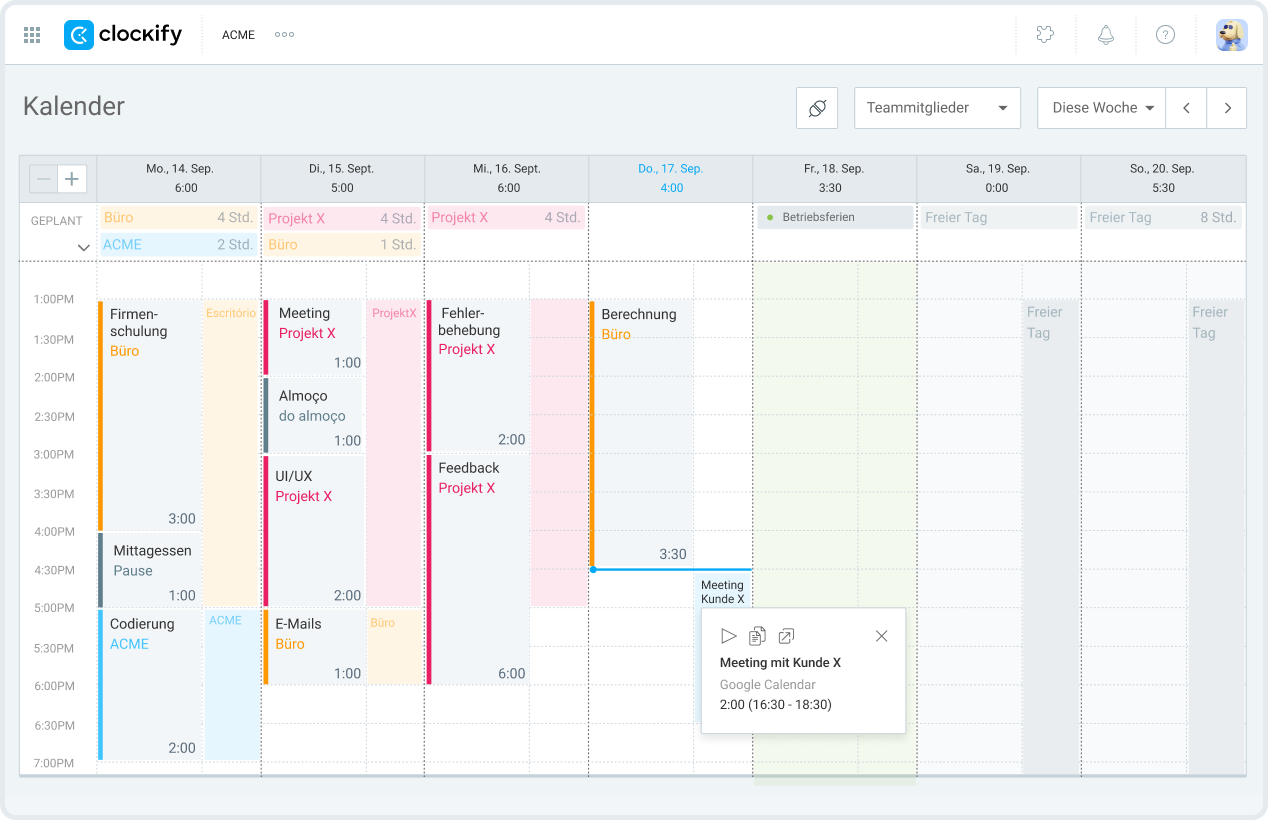
Task: Open Meeting Projekt X entry on Tuesday
Action: [313, 337]
